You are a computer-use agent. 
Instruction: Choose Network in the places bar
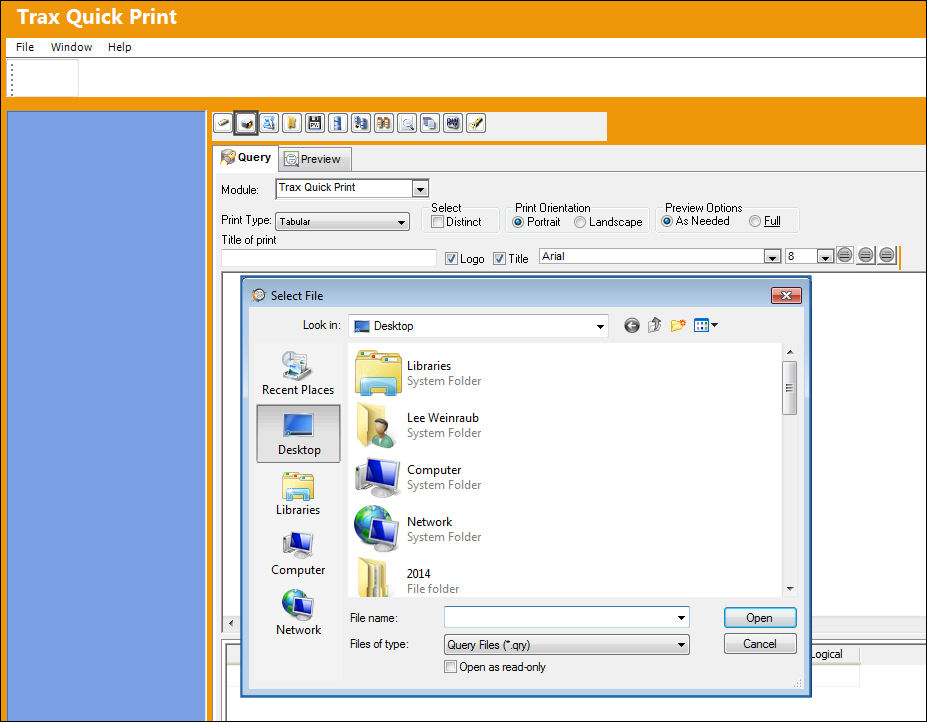pos(298,613)
